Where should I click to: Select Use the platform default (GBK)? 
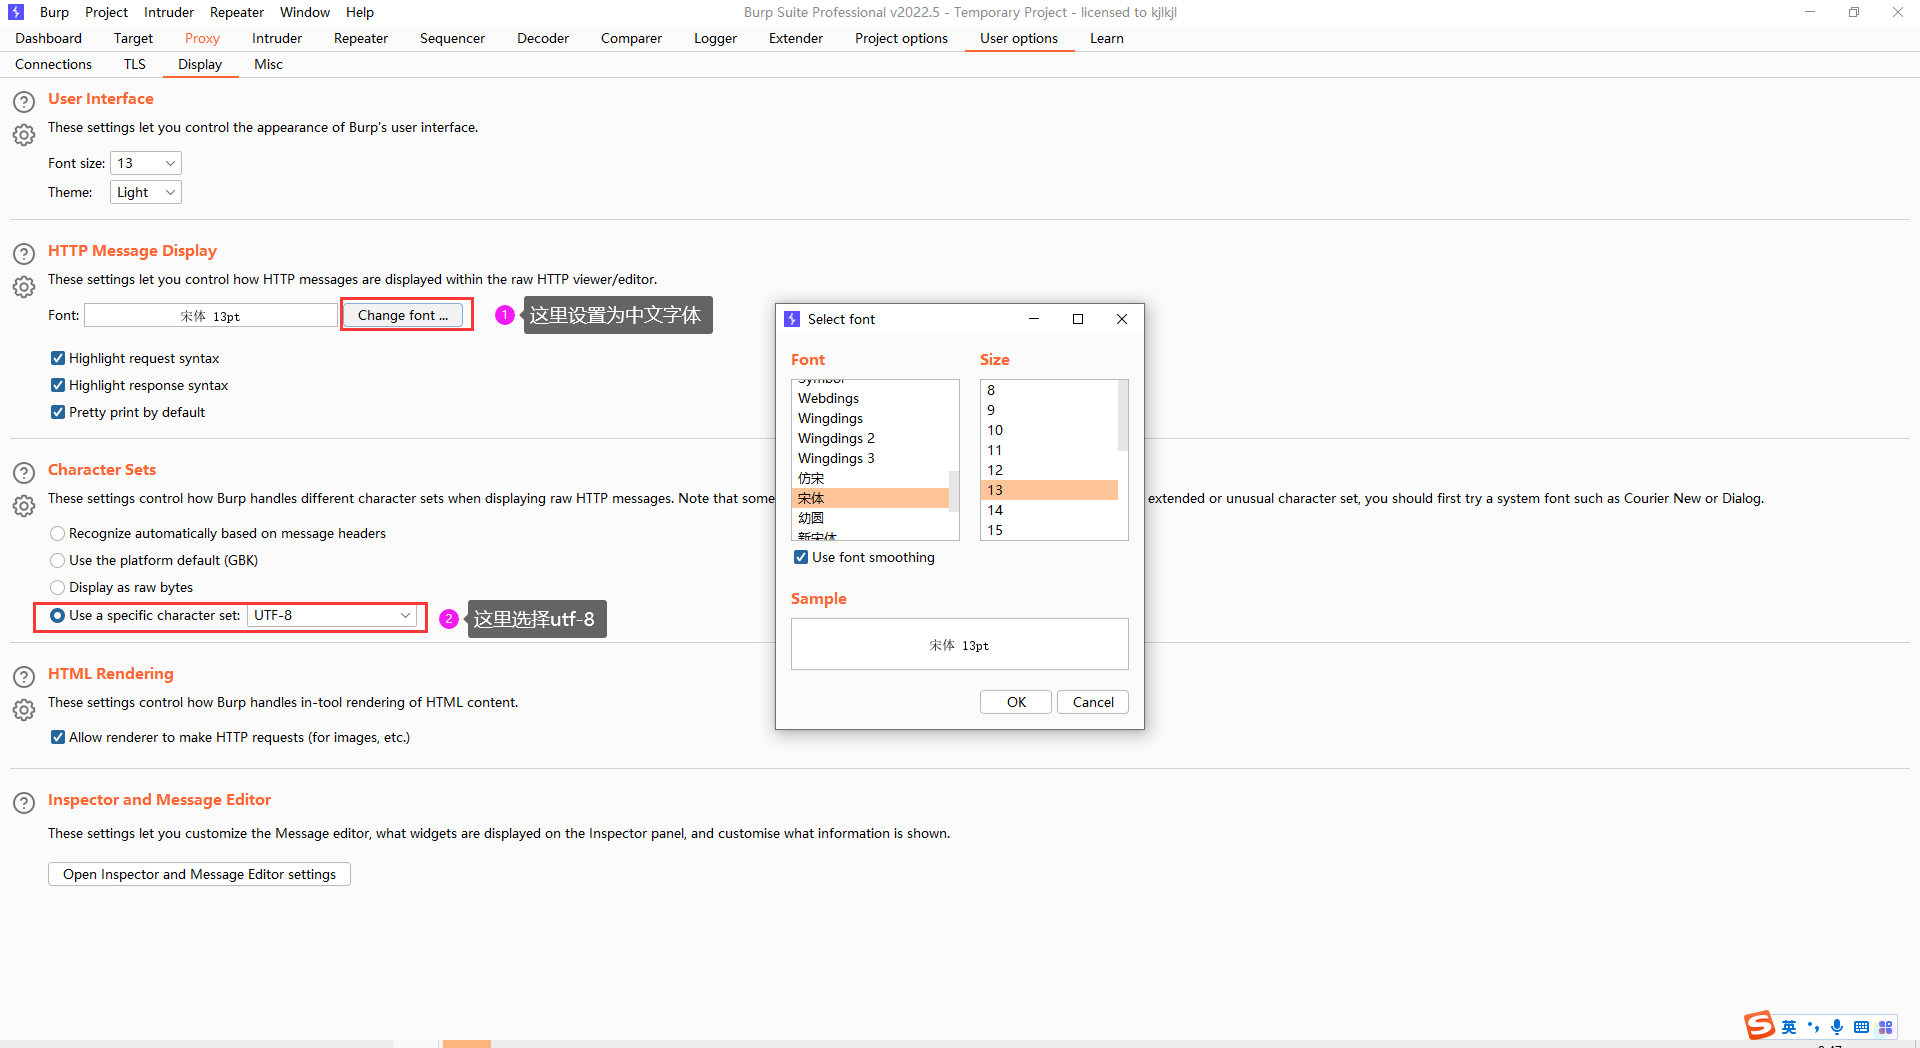point(58,560)
